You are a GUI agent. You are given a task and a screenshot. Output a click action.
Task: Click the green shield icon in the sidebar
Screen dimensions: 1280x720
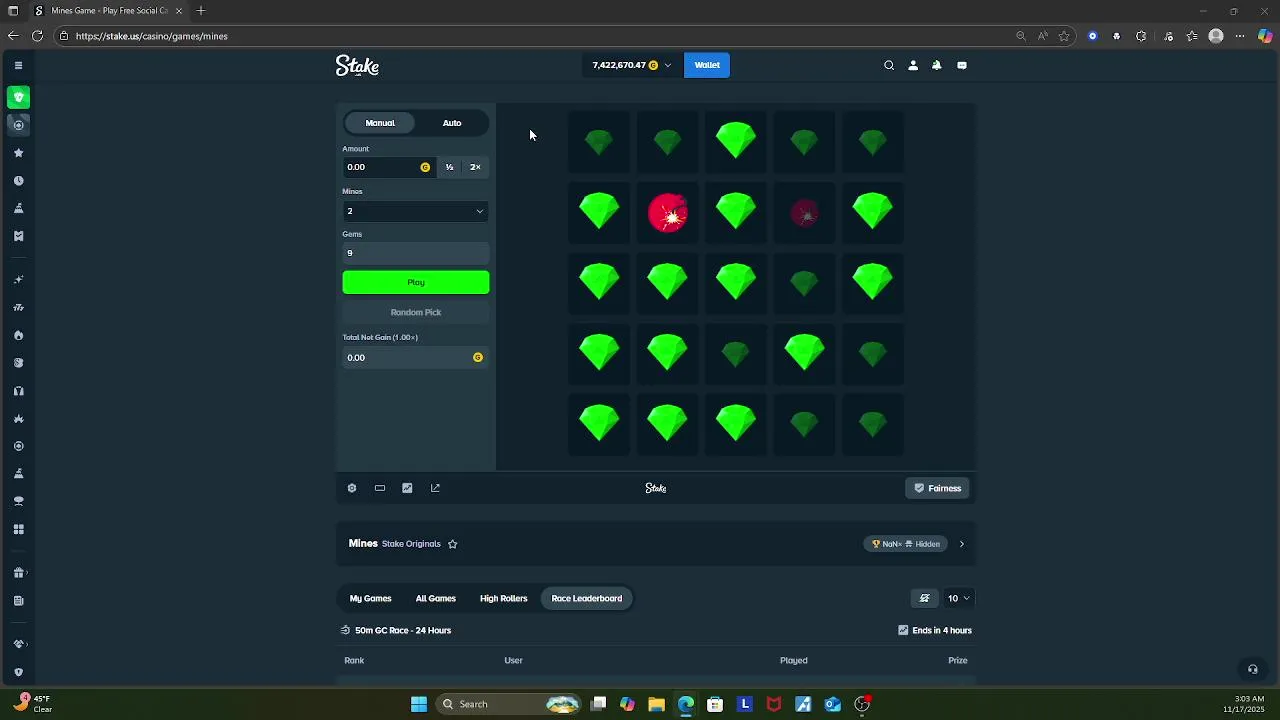(18, 97)
